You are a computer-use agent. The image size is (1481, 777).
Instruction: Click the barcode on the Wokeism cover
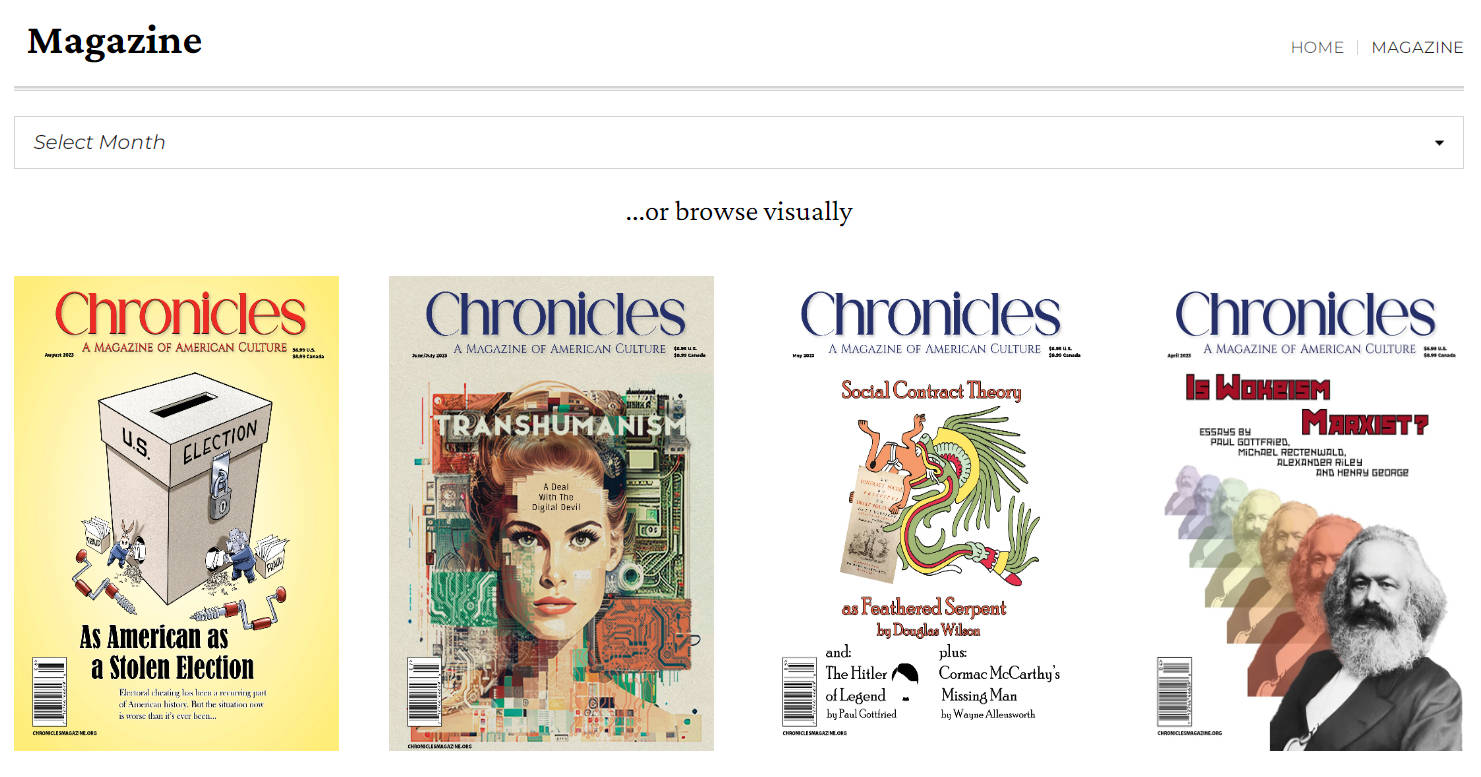click(1174, 691)
